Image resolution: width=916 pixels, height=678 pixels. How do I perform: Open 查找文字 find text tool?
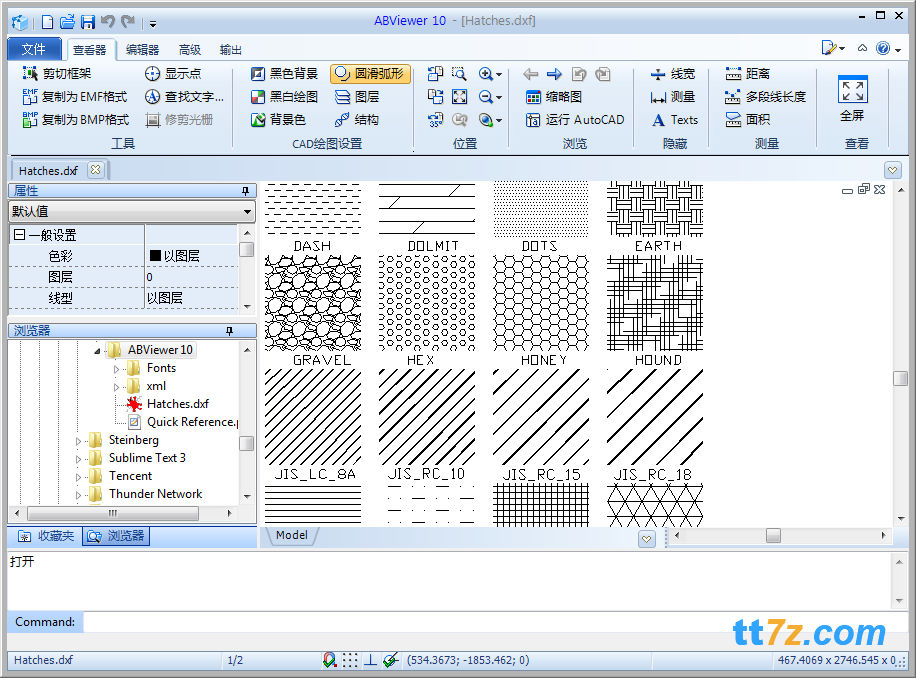click(184, 96)
